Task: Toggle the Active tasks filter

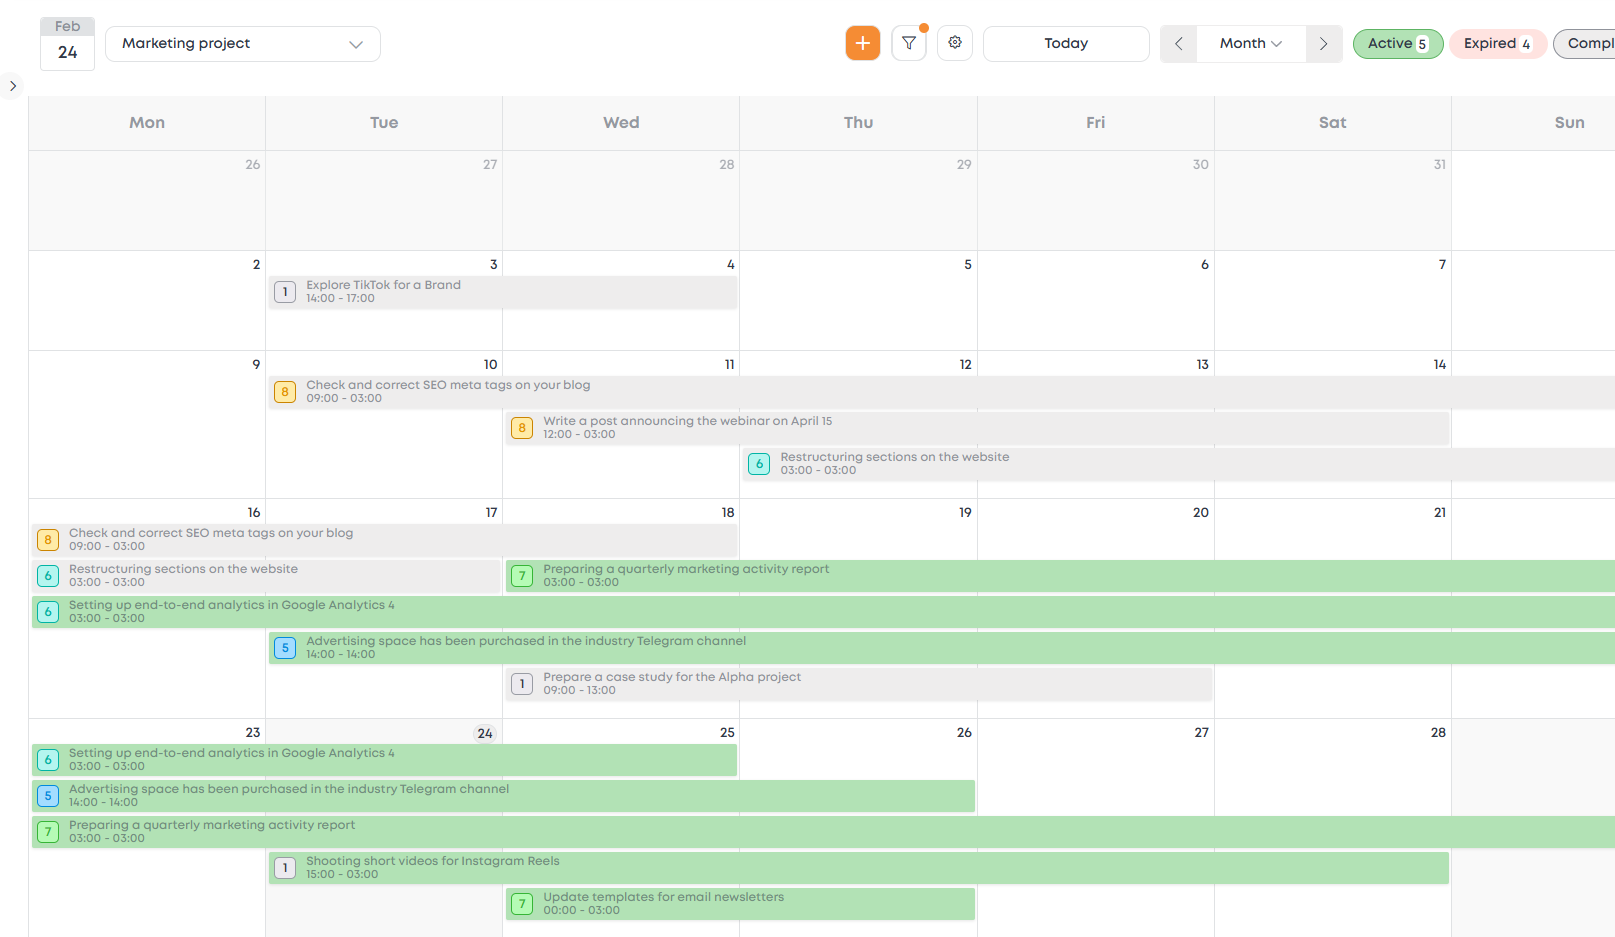Action: click(1397, 44)
